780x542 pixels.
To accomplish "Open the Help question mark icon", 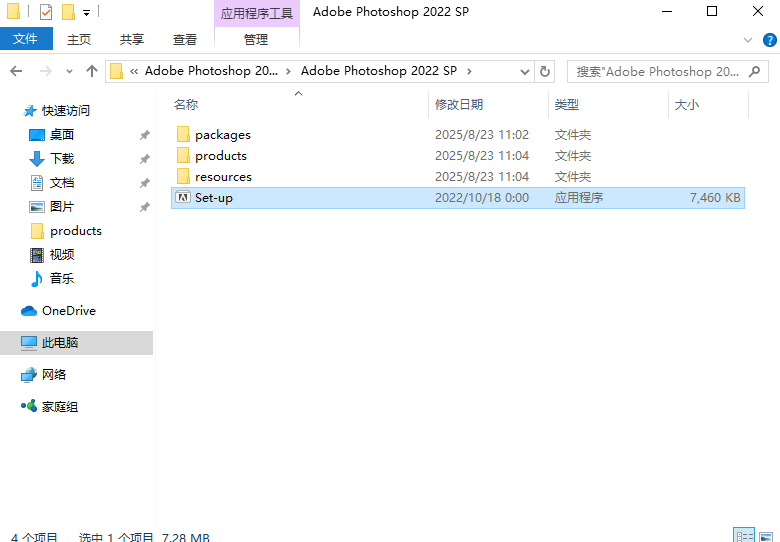I will coord(769,39).
